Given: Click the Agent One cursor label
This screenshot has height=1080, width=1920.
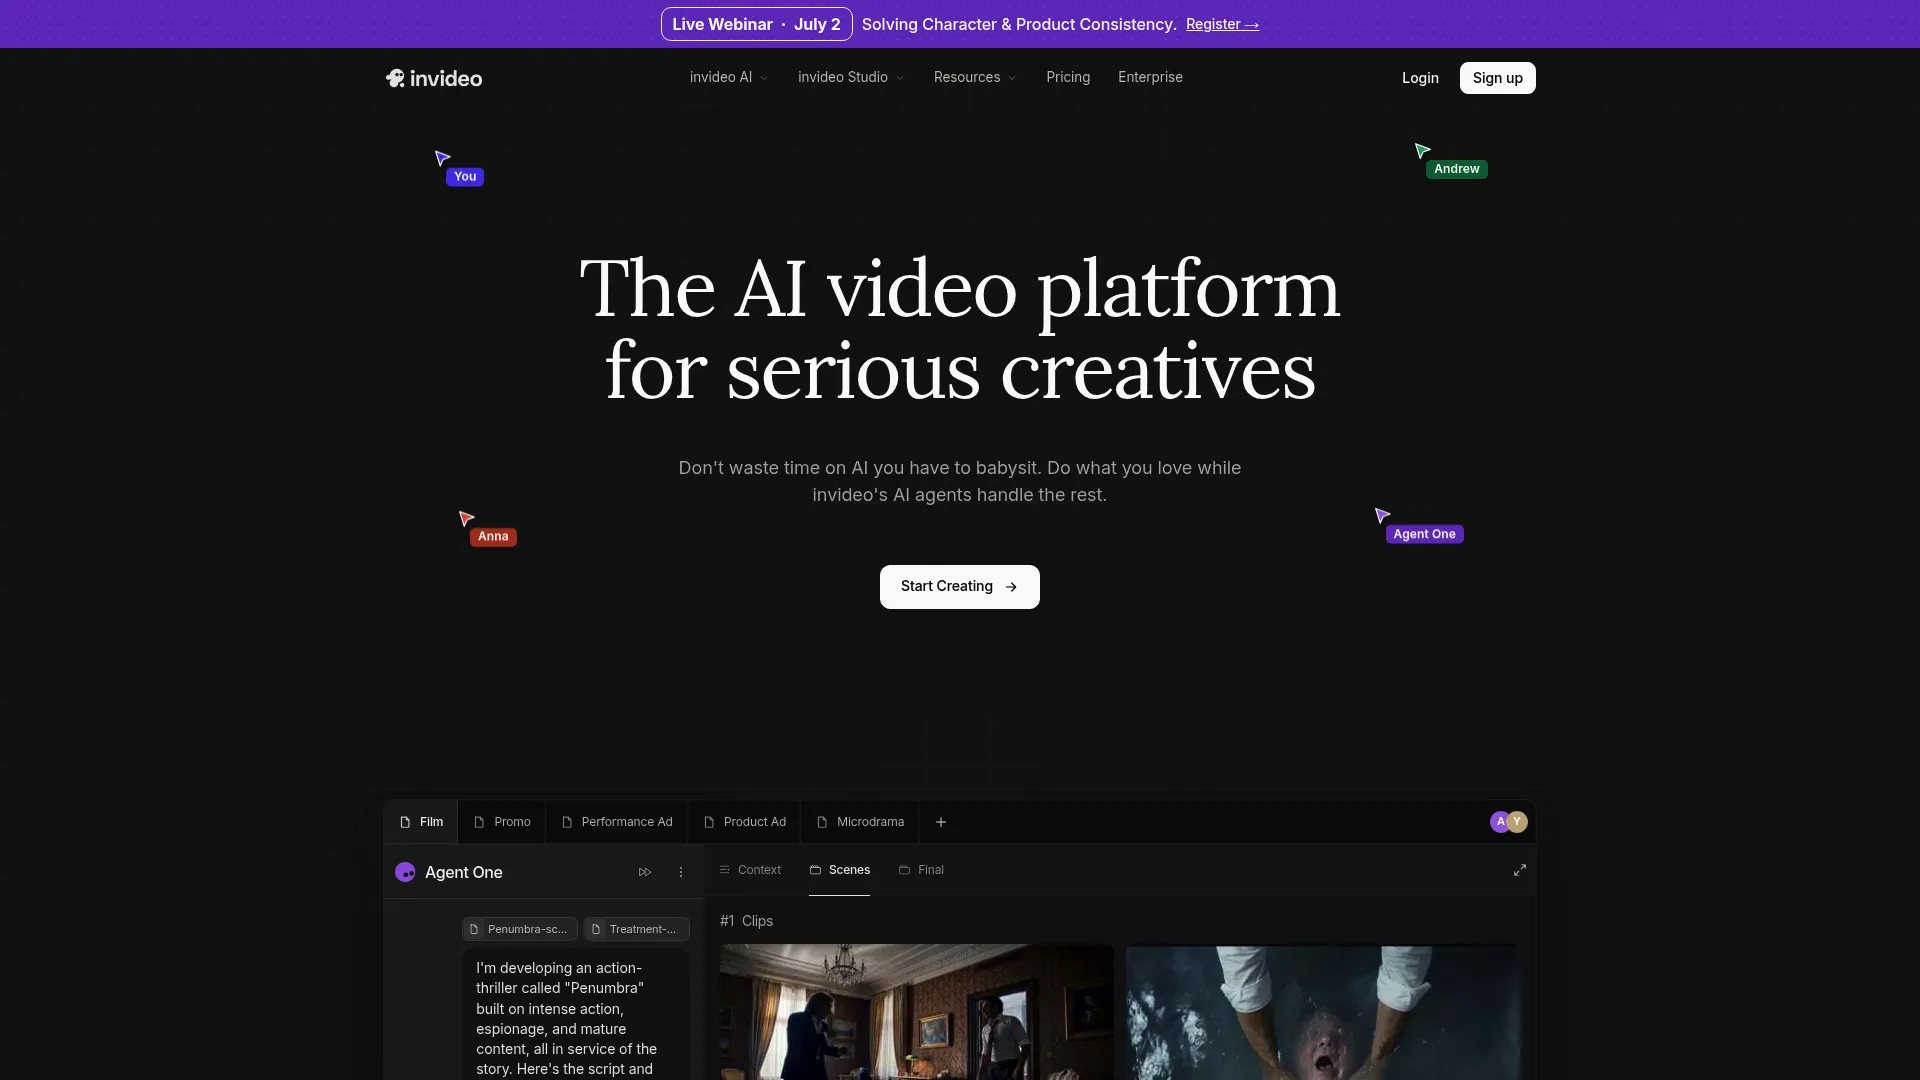Looking at the screenshot, I should pos(1424,534).
